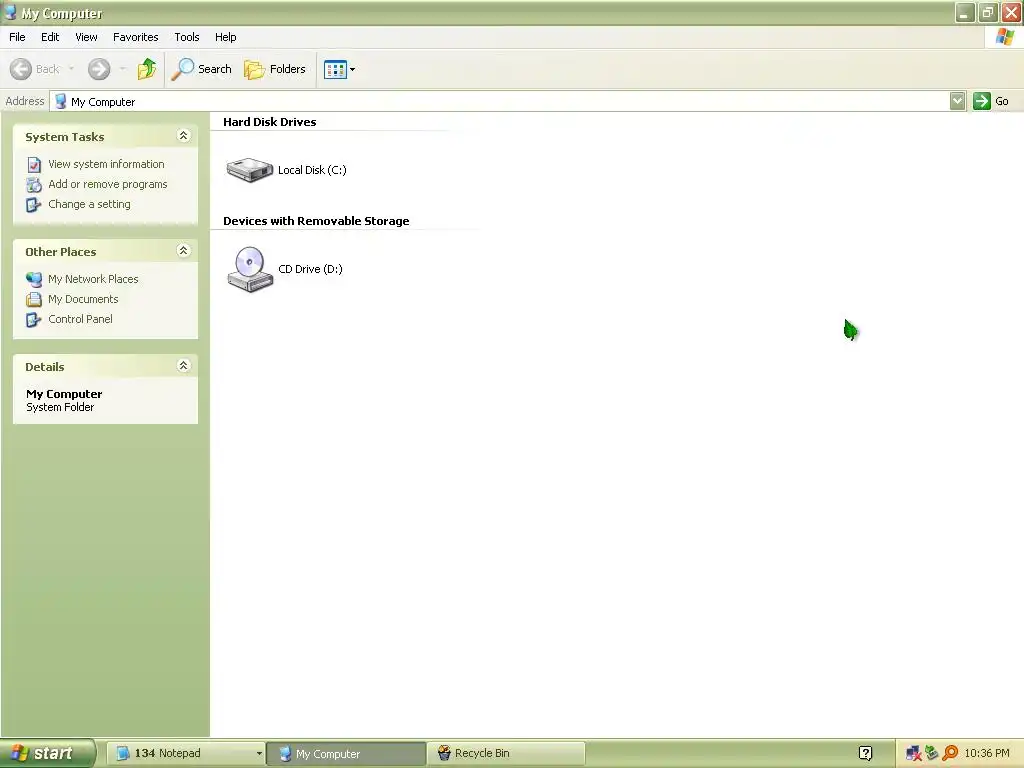Click Devices with Removable Storage header
The height and width of the screenshot is (768, 1024).
tap(316, 221)
